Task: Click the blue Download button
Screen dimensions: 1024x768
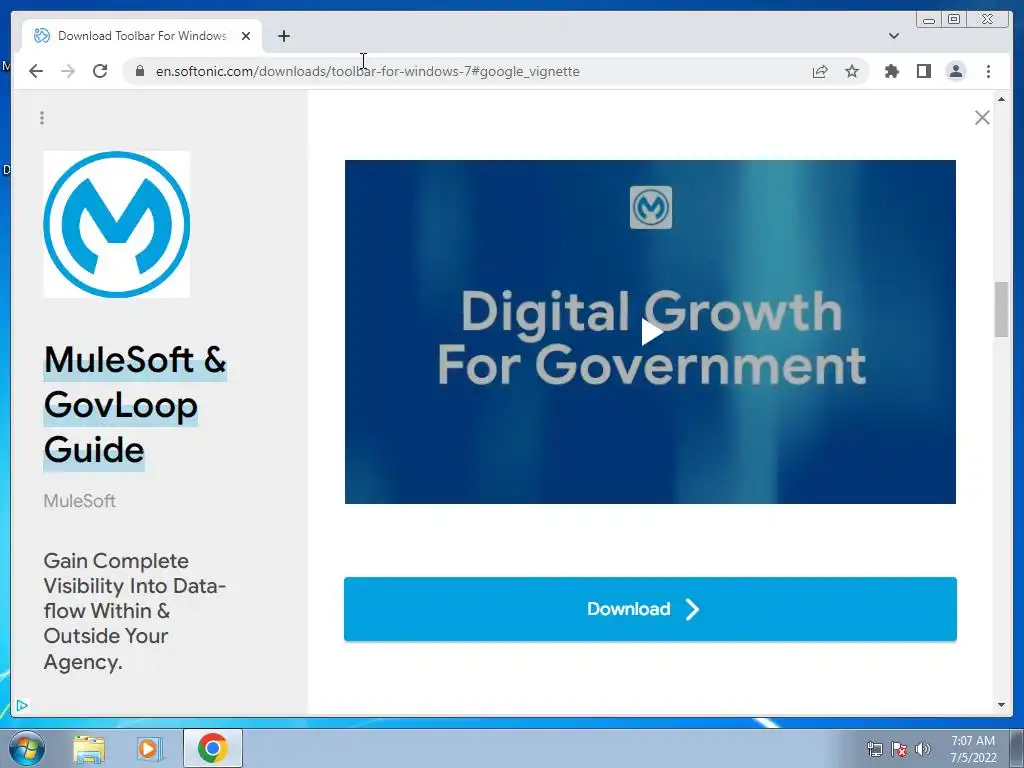Action: tap(650, 609)
